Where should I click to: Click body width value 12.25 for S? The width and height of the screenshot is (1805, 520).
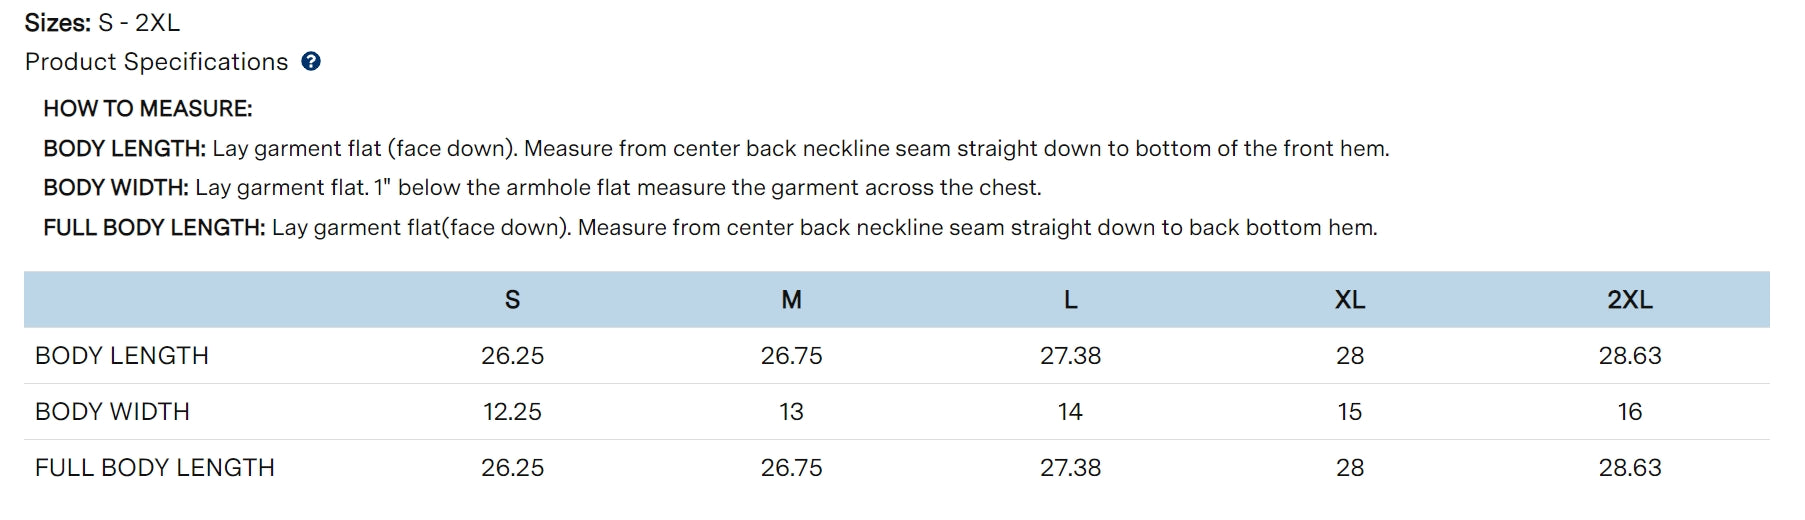(x=512, y=412)
